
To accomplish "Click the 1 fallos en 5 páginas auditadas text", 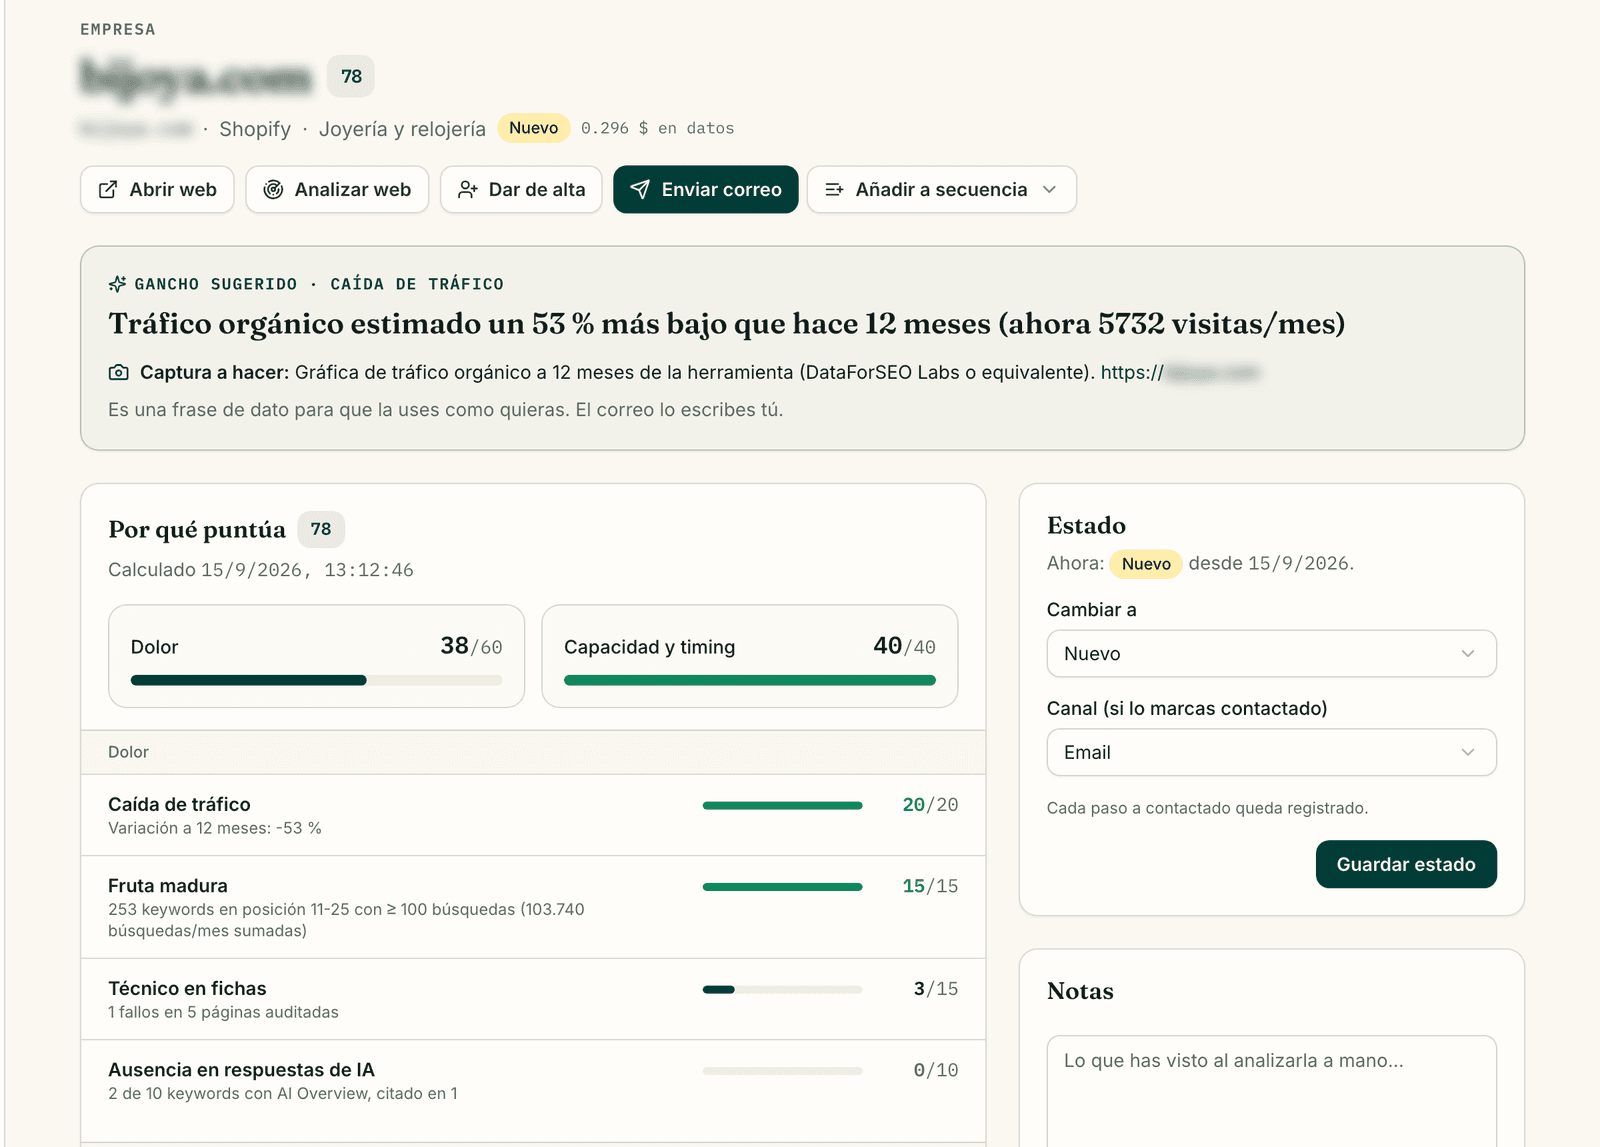I will [223, 1012].
